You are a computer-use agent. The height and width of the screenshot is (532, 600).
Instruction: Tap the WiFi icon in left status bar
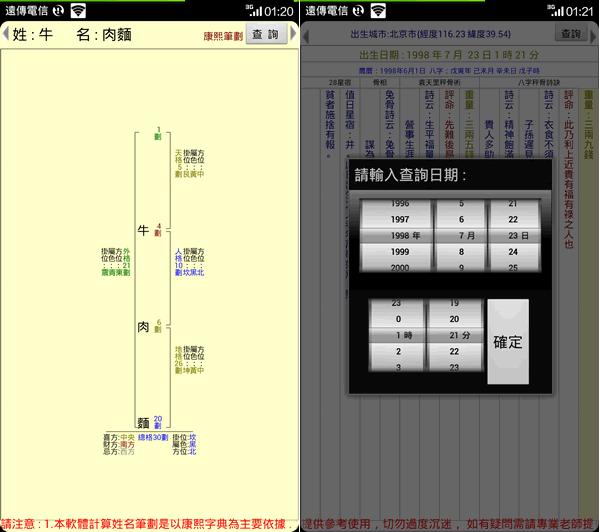(78, 11)
